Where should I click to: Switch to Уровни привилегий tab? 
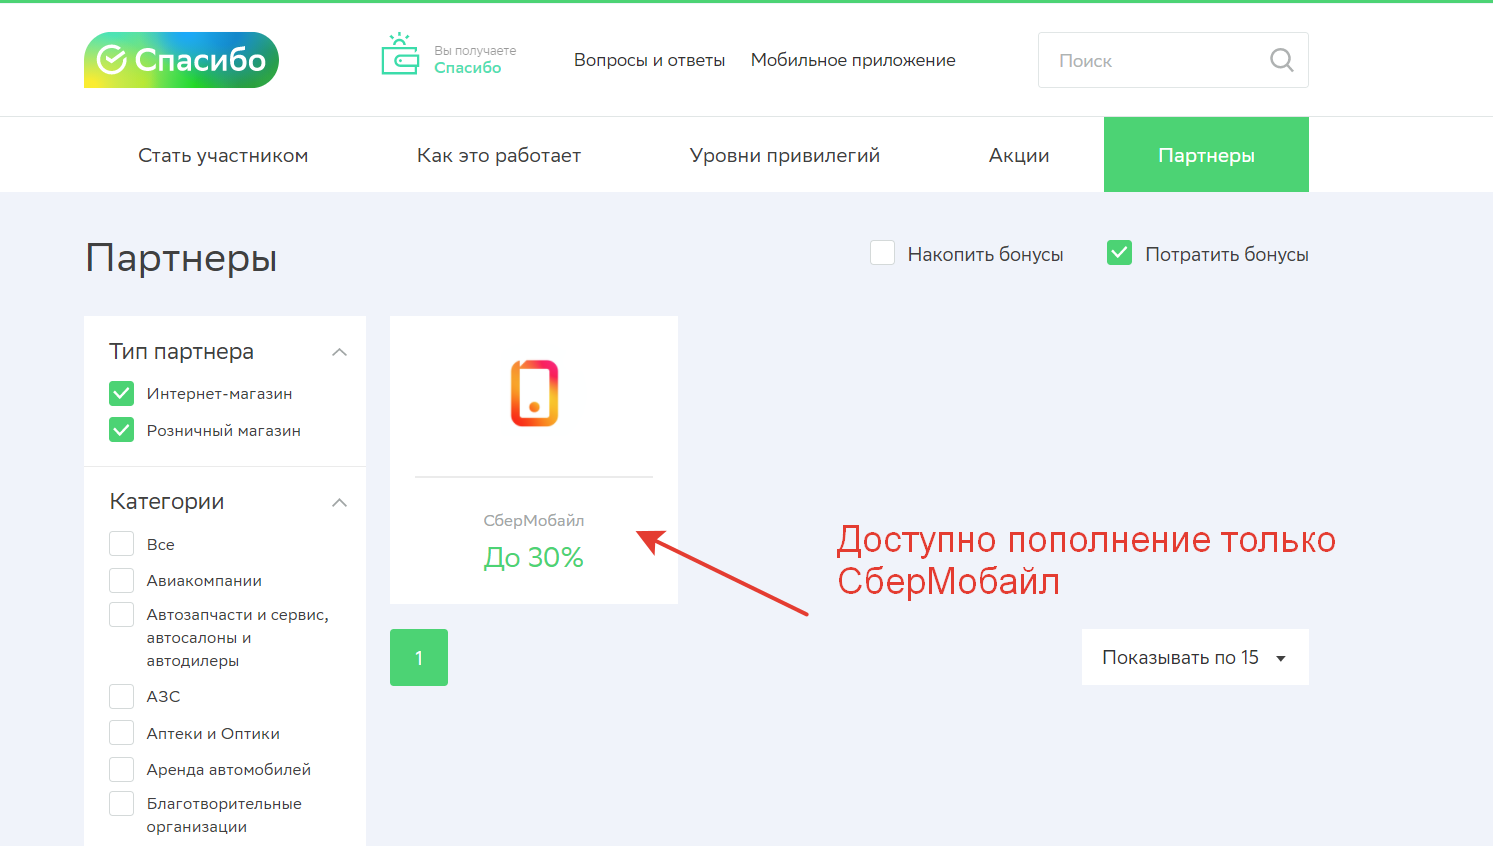point(785,155)
